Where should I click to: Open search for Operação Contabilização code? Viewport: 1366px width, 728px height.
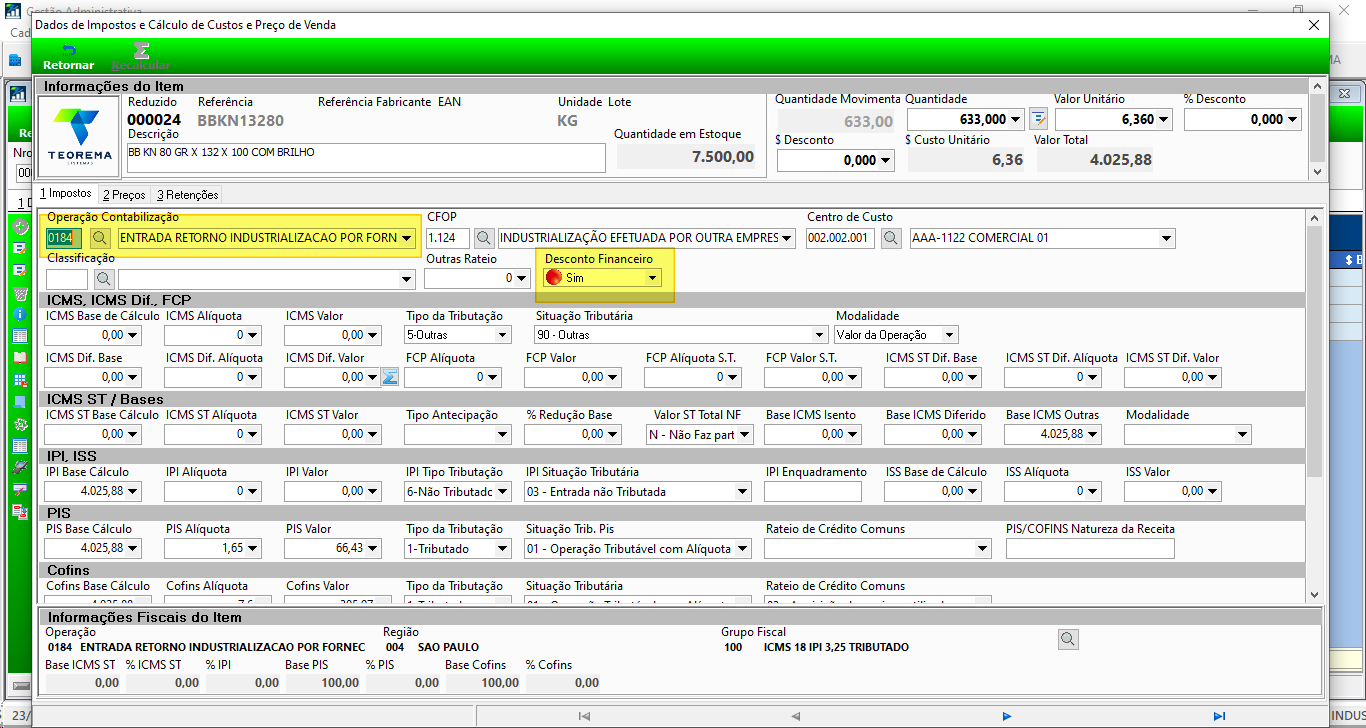(100, 238)
